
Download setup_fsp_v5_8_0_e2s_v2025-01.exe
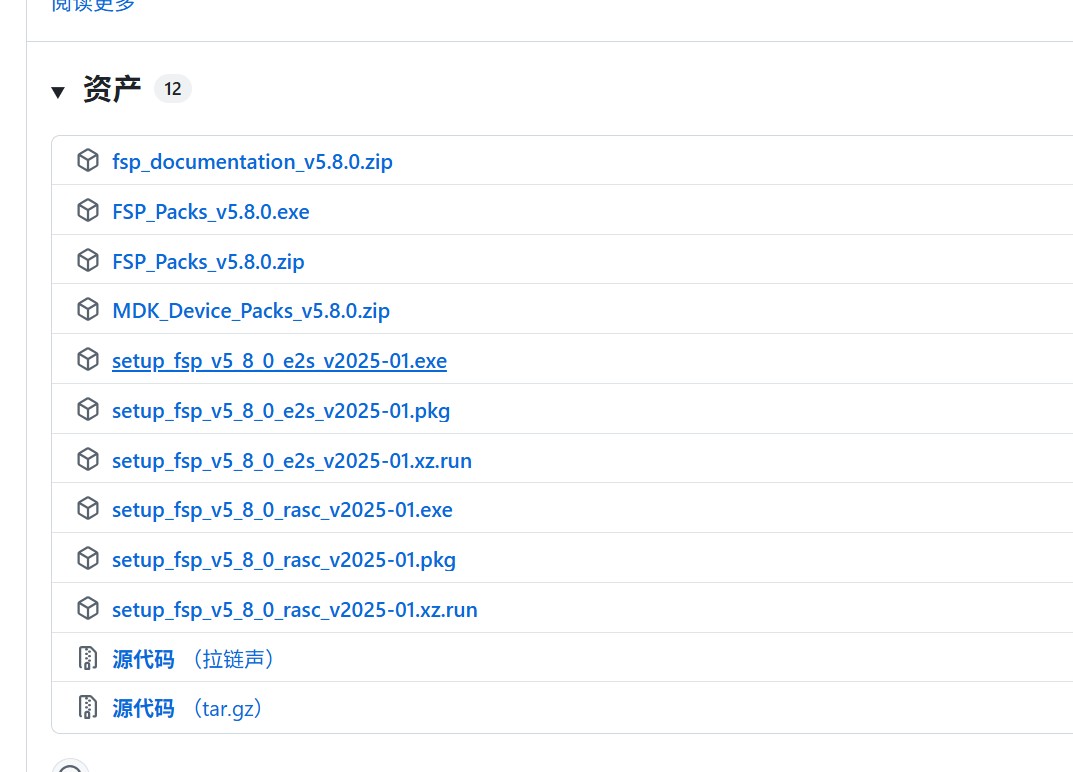(x=279, y=361)
